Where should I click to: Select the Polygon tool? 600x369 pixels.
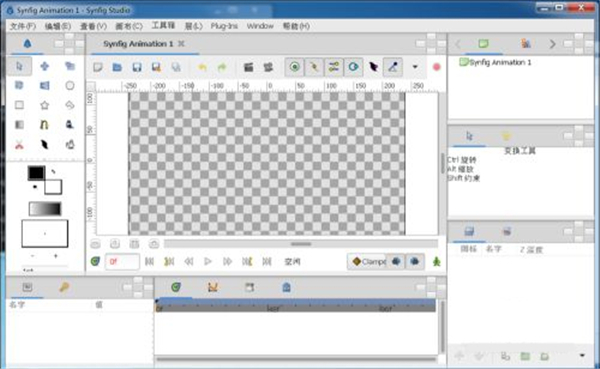[x=70, y=105]
